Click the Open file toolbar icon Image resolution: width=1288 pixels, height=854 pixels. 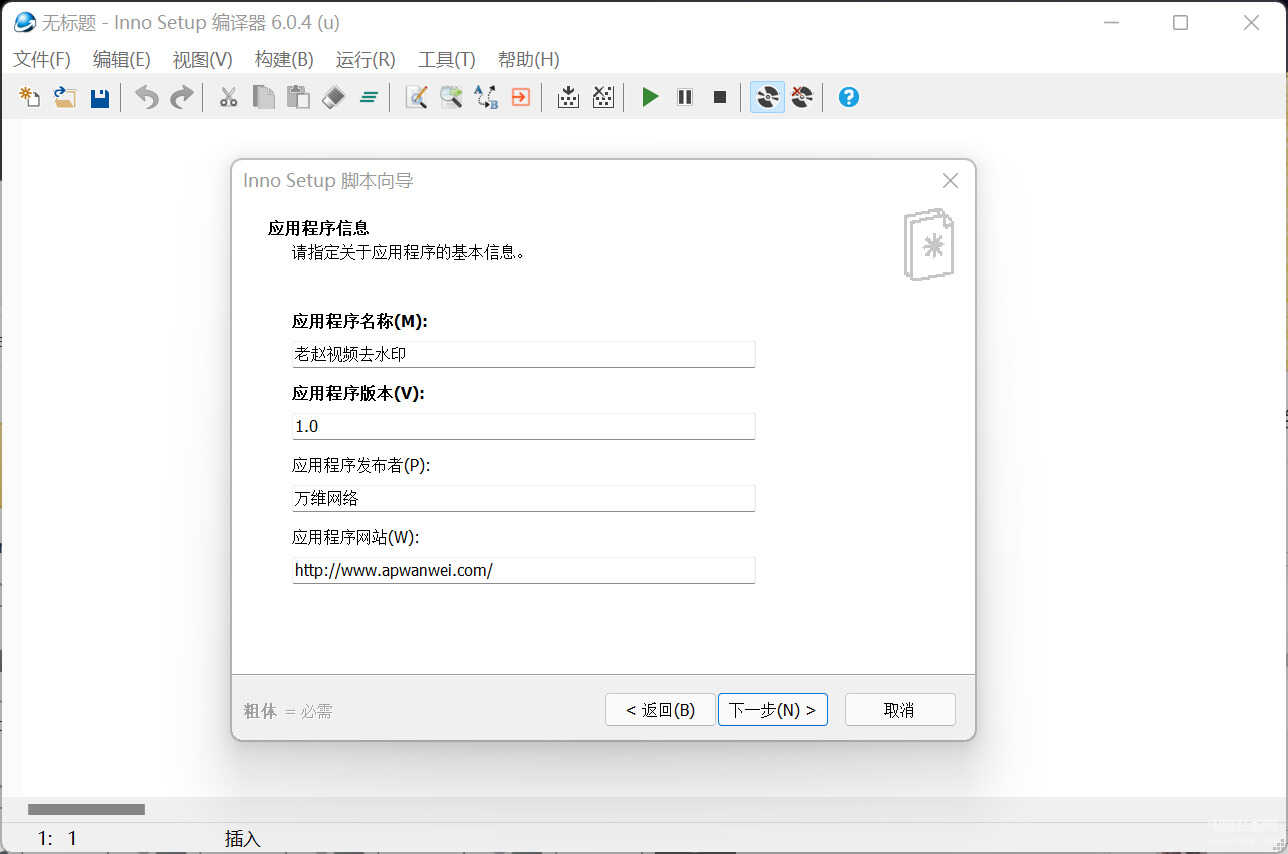65,97
